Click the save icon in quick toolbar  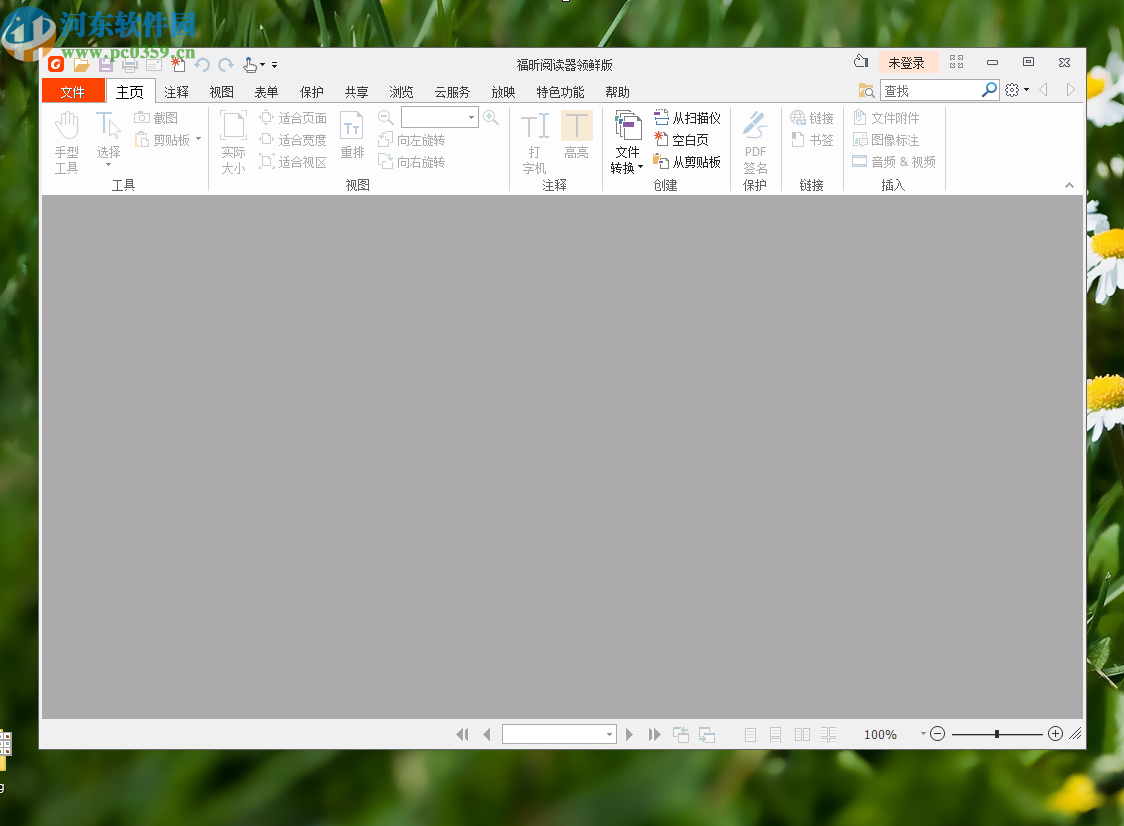(x=106, y=65)
